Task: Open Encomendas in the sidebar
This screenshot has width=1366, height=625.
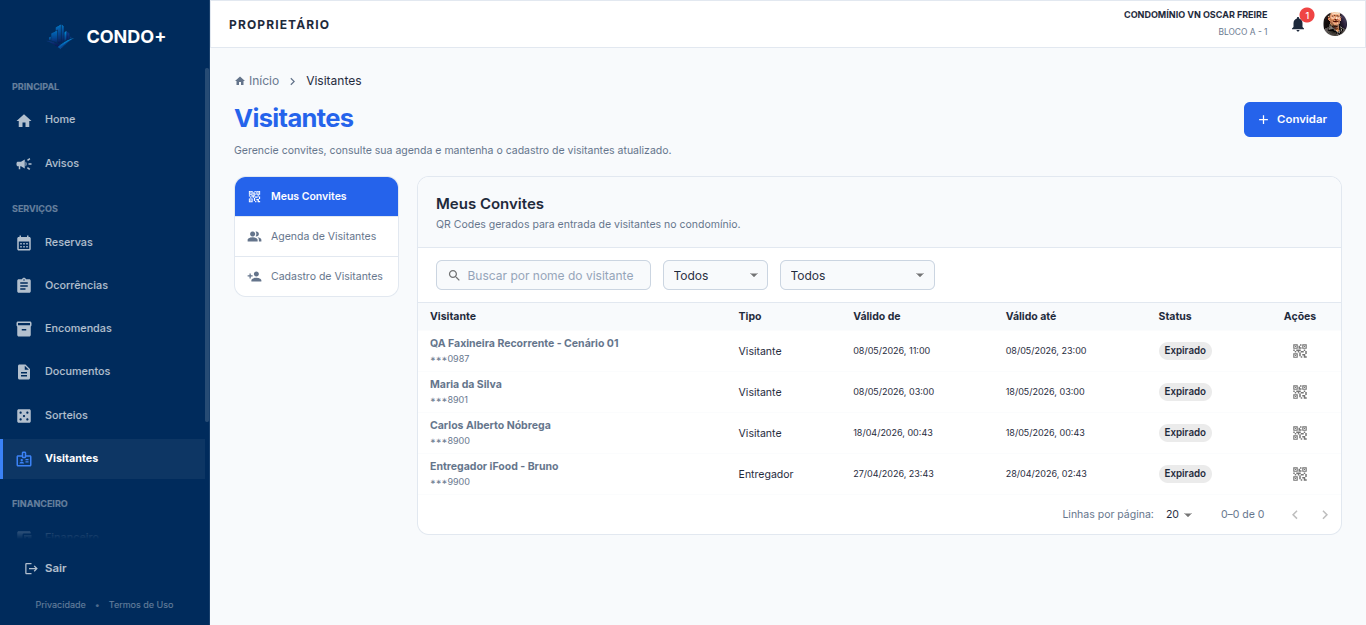Action: point(102,329)
